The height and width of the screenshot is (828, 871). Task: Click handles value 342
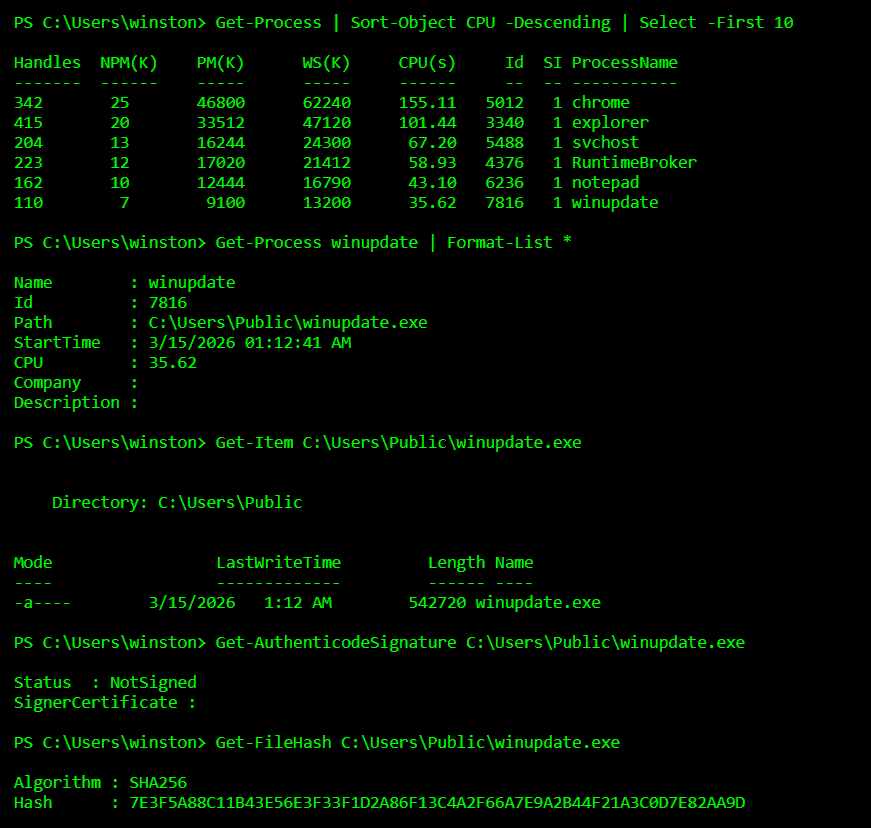28,103
